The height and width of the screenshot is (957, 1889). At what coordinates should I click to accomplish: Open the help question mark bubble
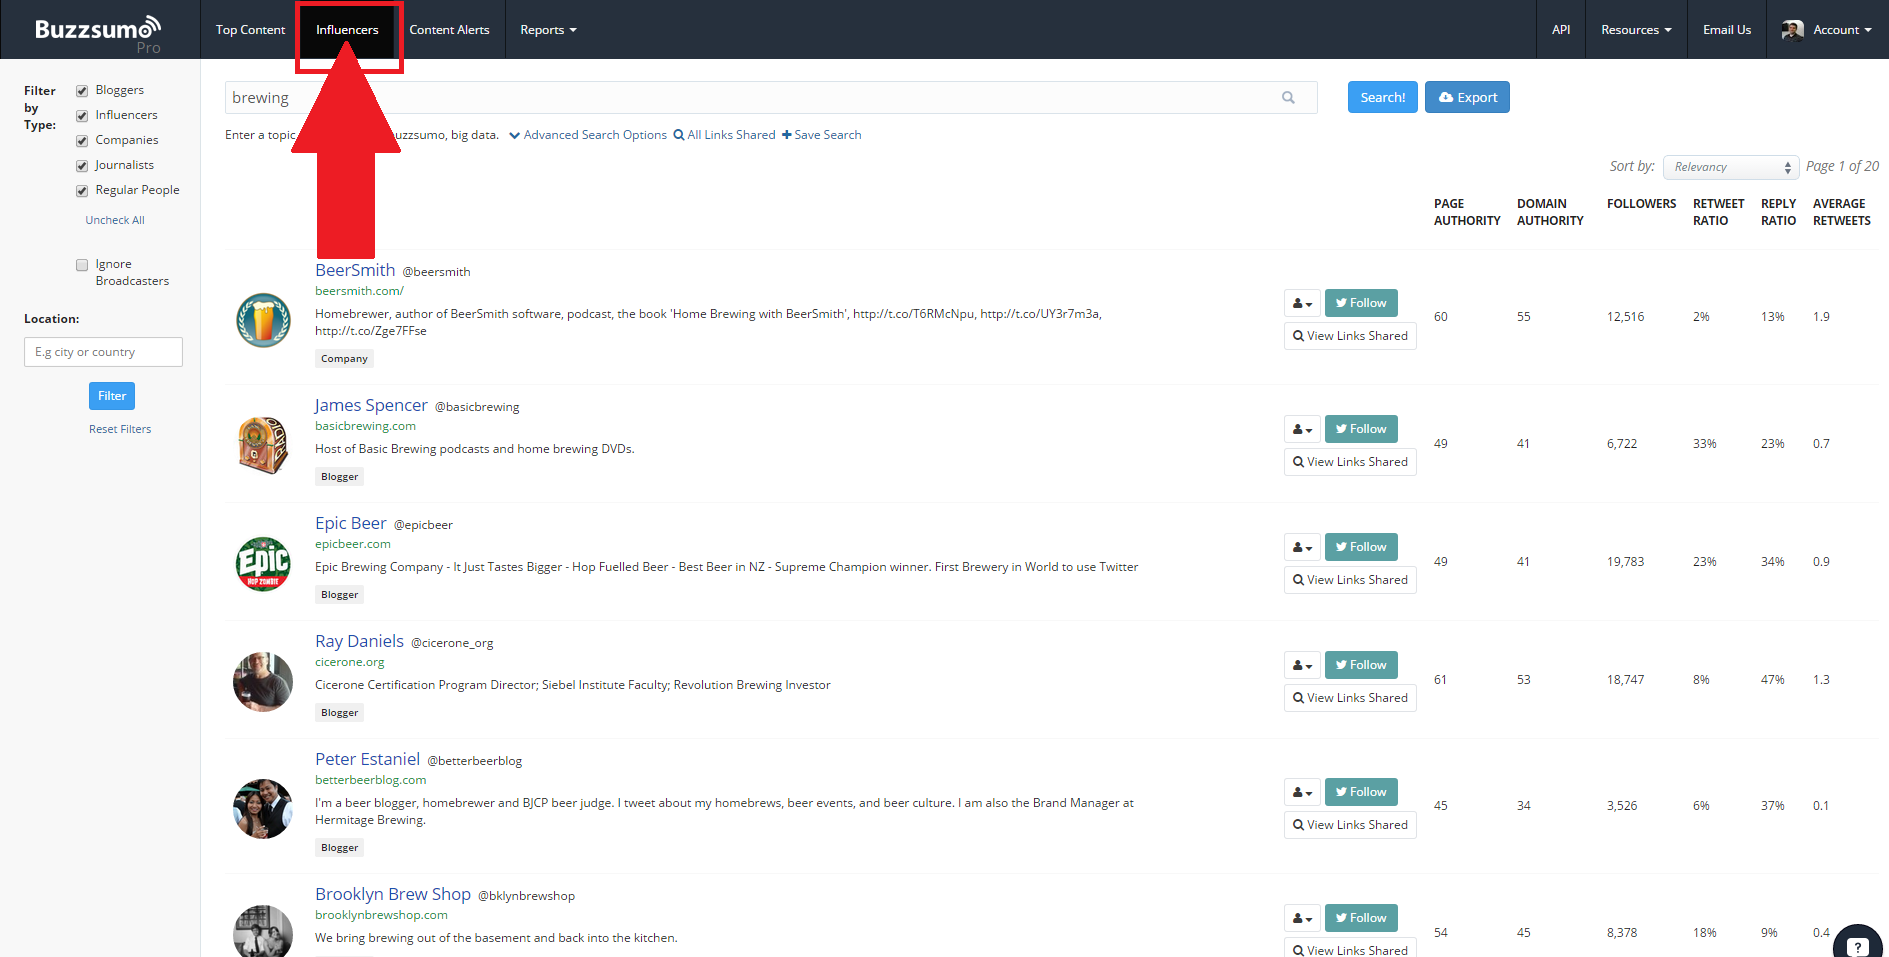tap(1858, 945)
